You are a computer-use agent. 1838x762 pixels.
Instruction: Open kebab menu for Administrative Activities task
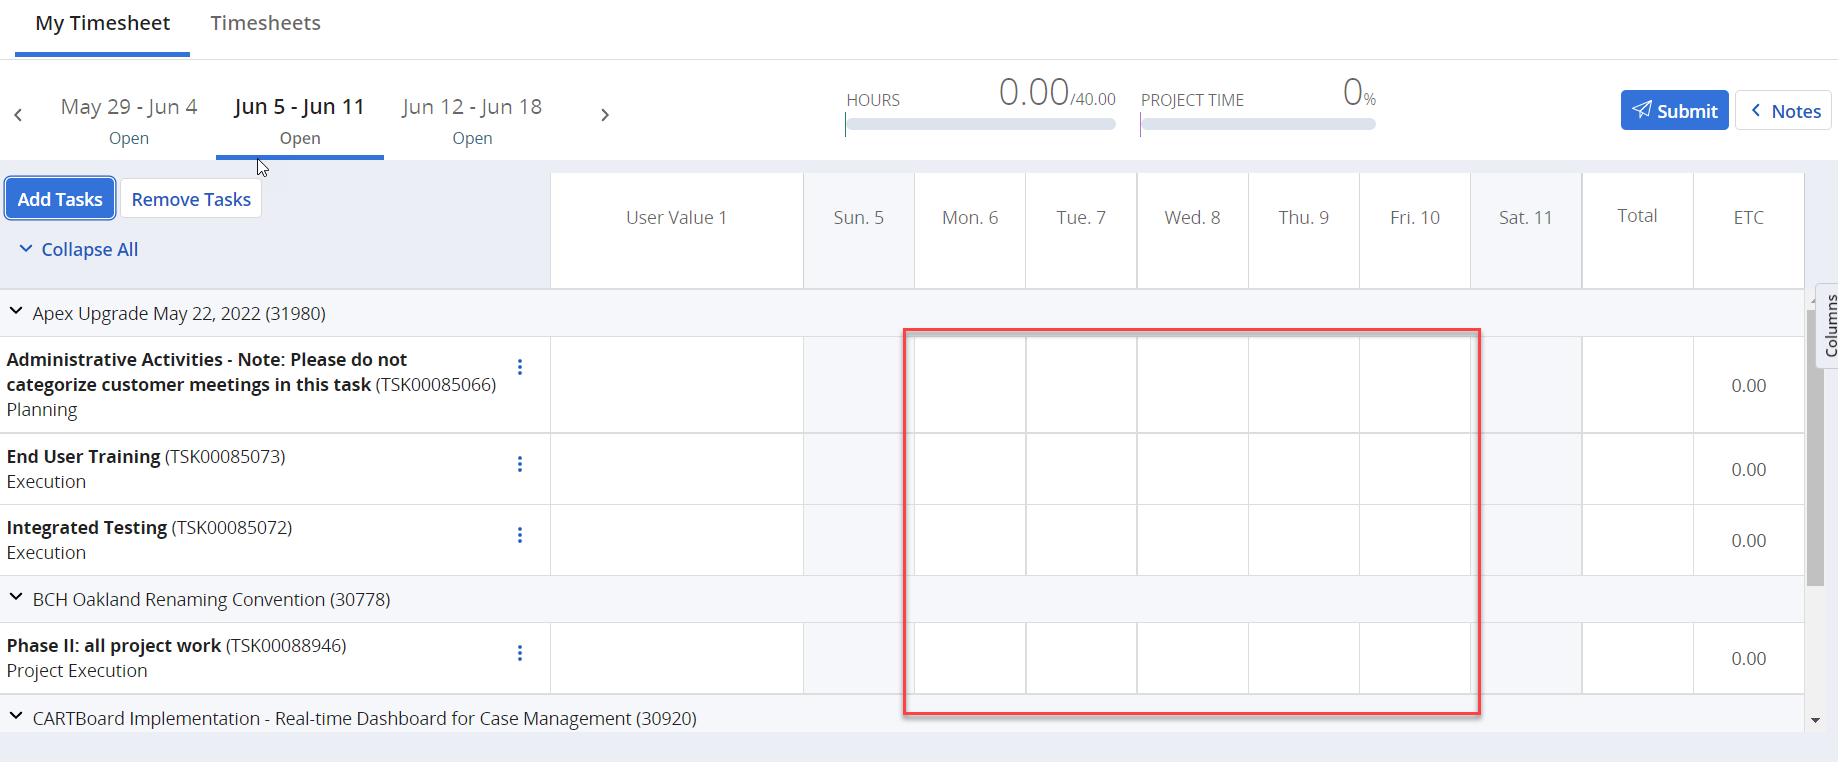[520, 367]
